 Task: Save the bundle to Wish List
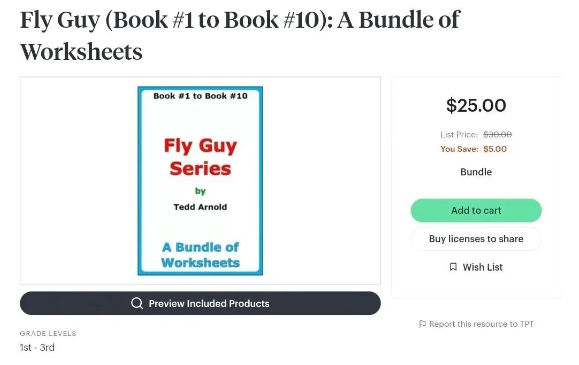pos(476,267)
